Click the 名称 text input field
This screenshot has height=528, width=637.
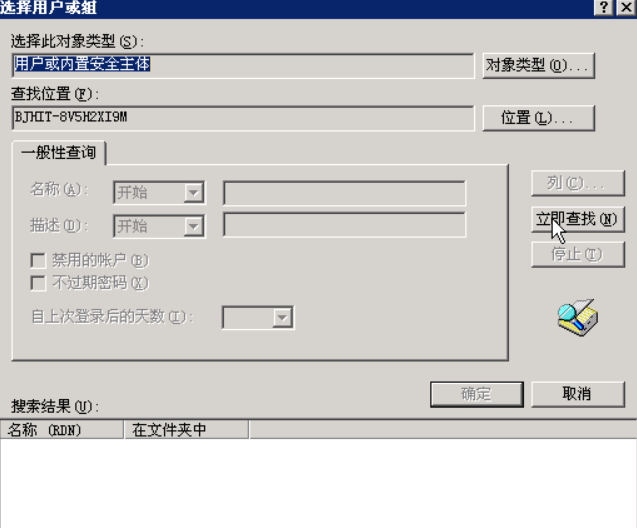point(344,193)
